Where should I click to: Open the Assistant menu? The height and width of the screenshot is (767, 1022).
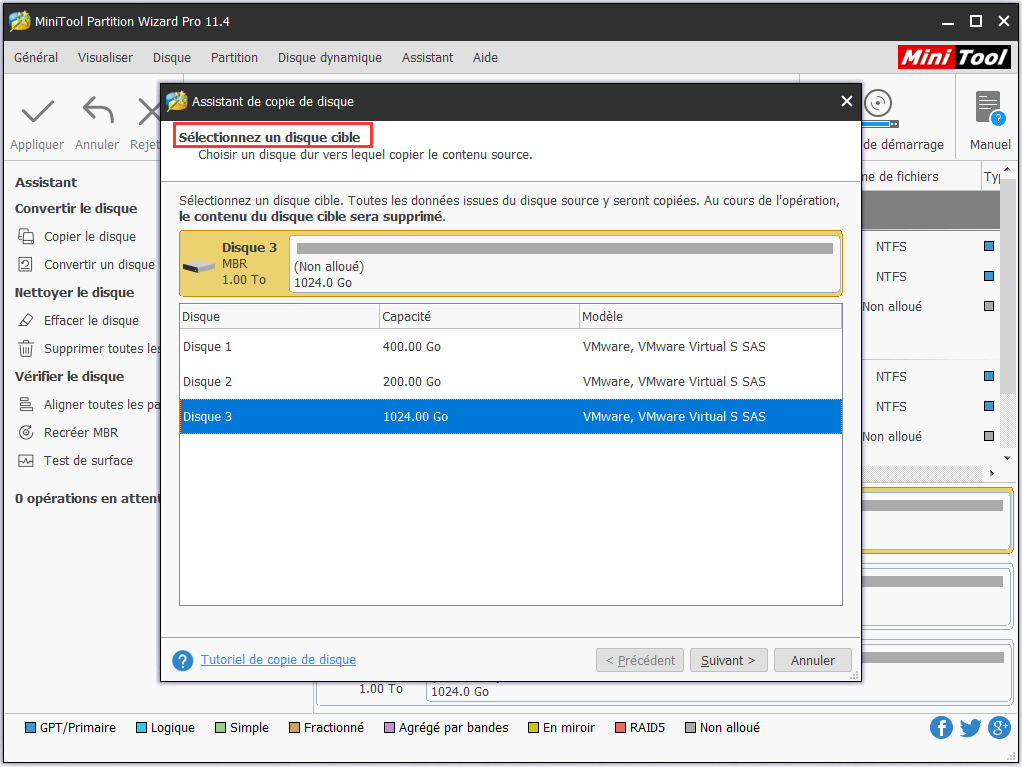[427, 58]
